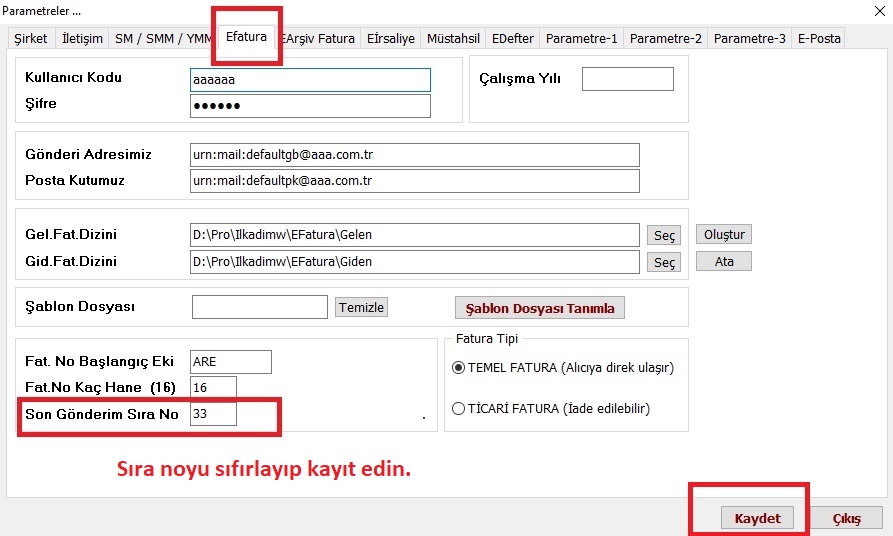
Task: Open the EIrsaliye tab
Action: [391, 39]
